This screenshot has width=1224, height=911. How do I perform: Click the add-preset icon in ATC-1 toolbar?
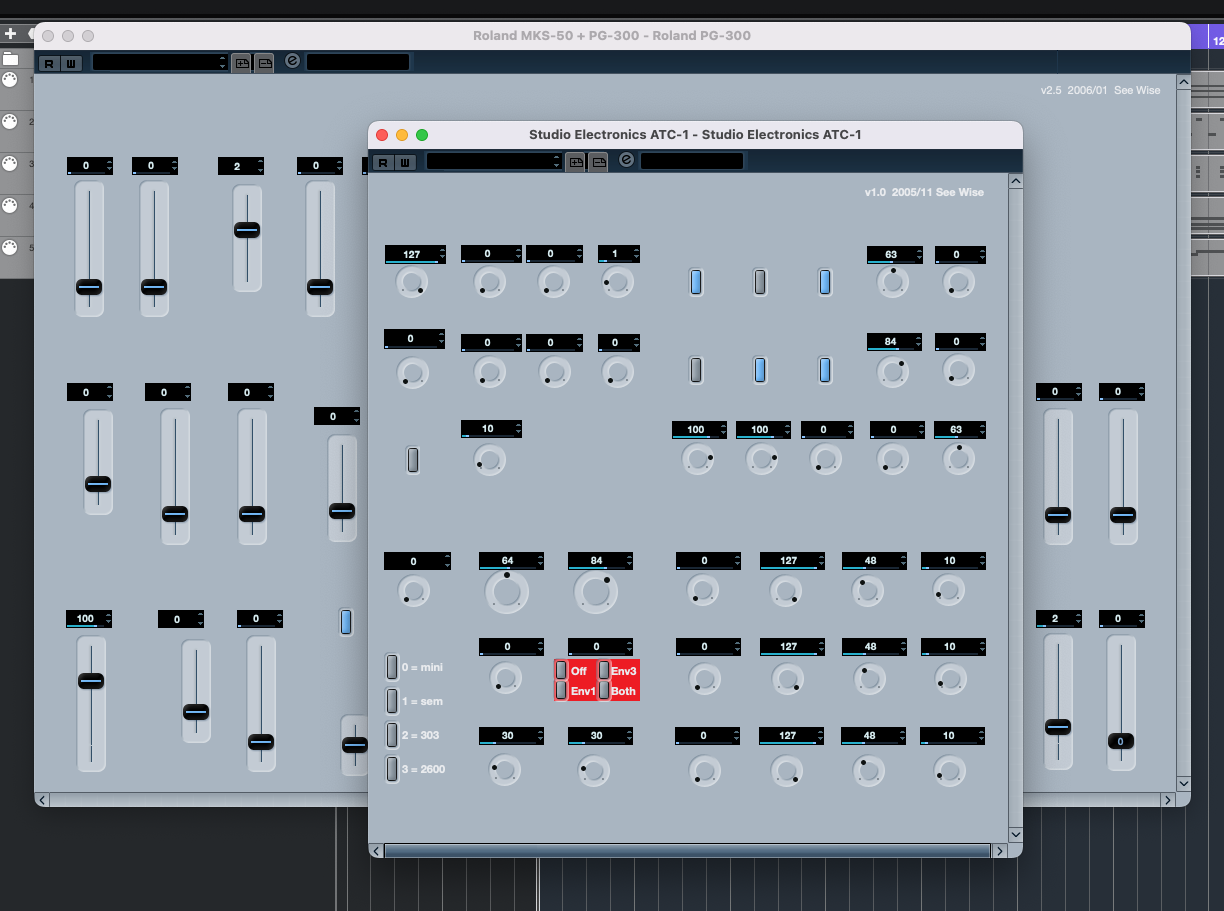pyautogui.click(x=575, y=161)
